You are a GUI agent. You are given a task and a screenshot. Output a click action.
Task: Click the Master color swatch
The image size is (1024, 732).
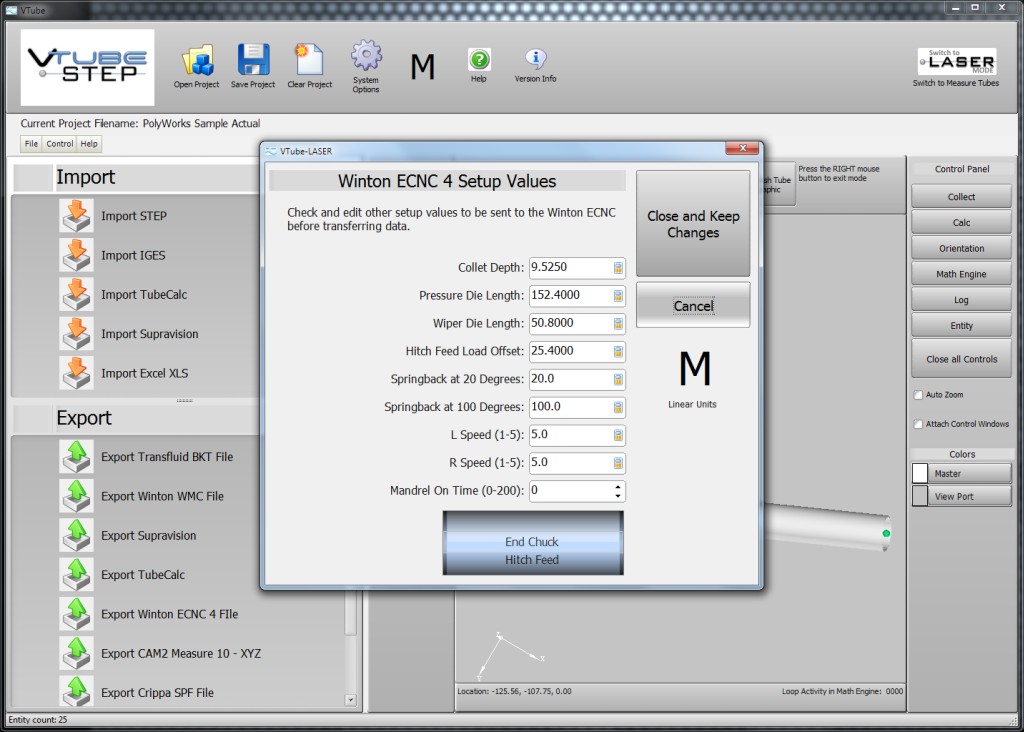(x=920, y=474)
